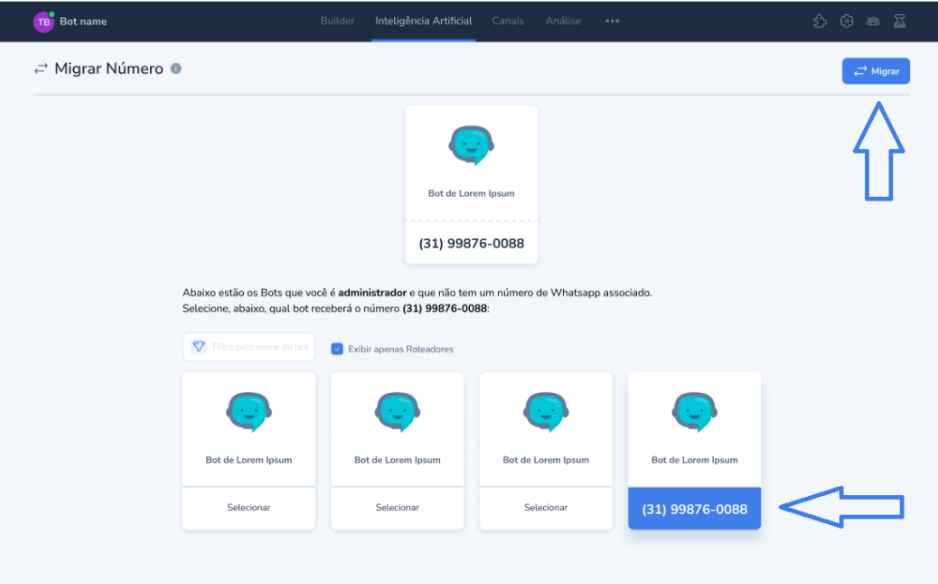This screenshot has height=584, width=938.
Task: Click Selecionar on the second bot card
Action: tap(397, 508)
